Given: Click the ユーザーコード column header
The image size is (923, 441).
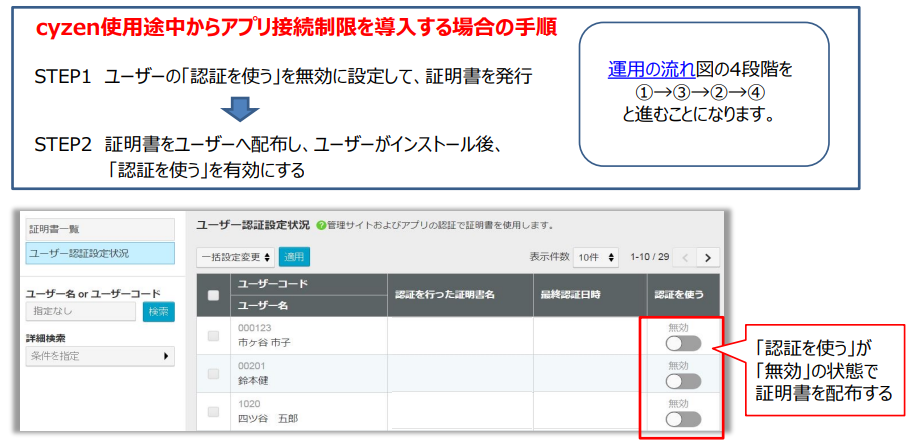Looking at the screenshot, I should click(309, 284).
